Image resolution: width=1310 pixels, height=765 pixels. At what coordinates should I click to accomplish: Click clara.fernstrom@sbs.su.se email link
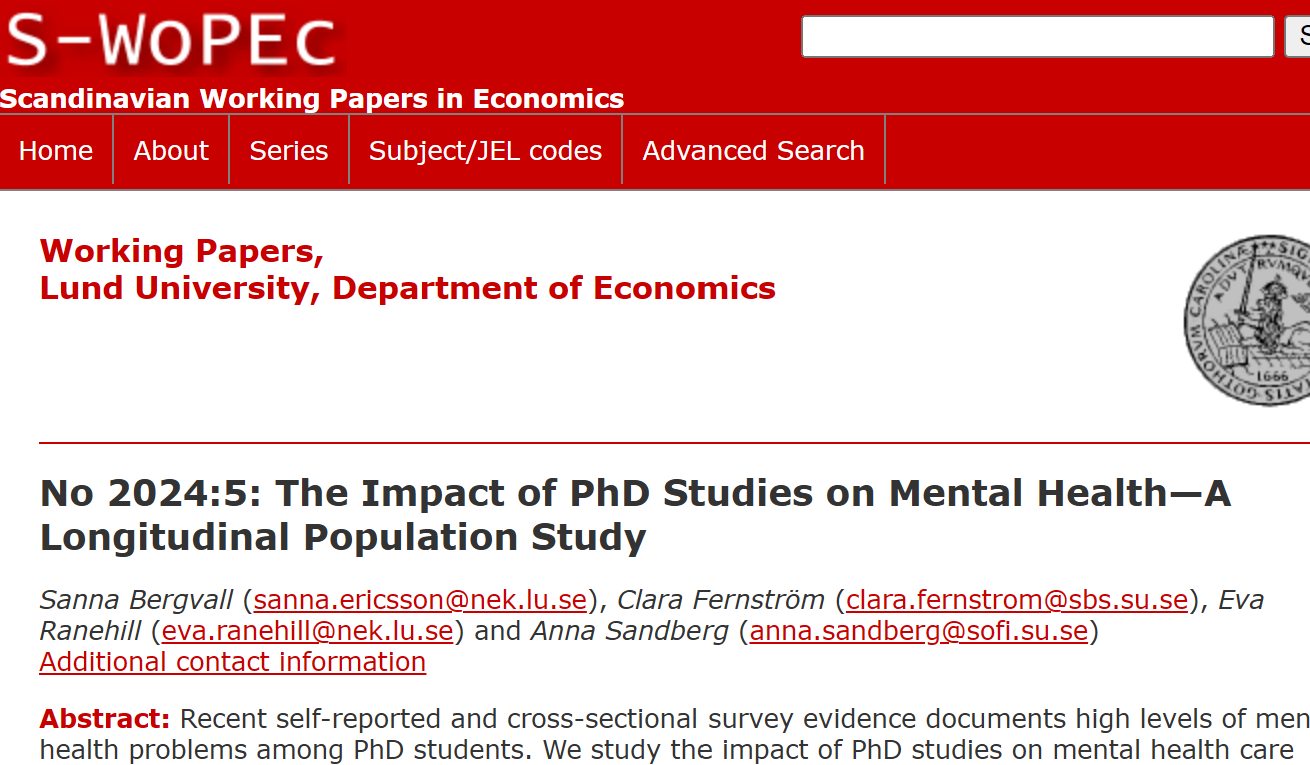[x=1017, y=600]
